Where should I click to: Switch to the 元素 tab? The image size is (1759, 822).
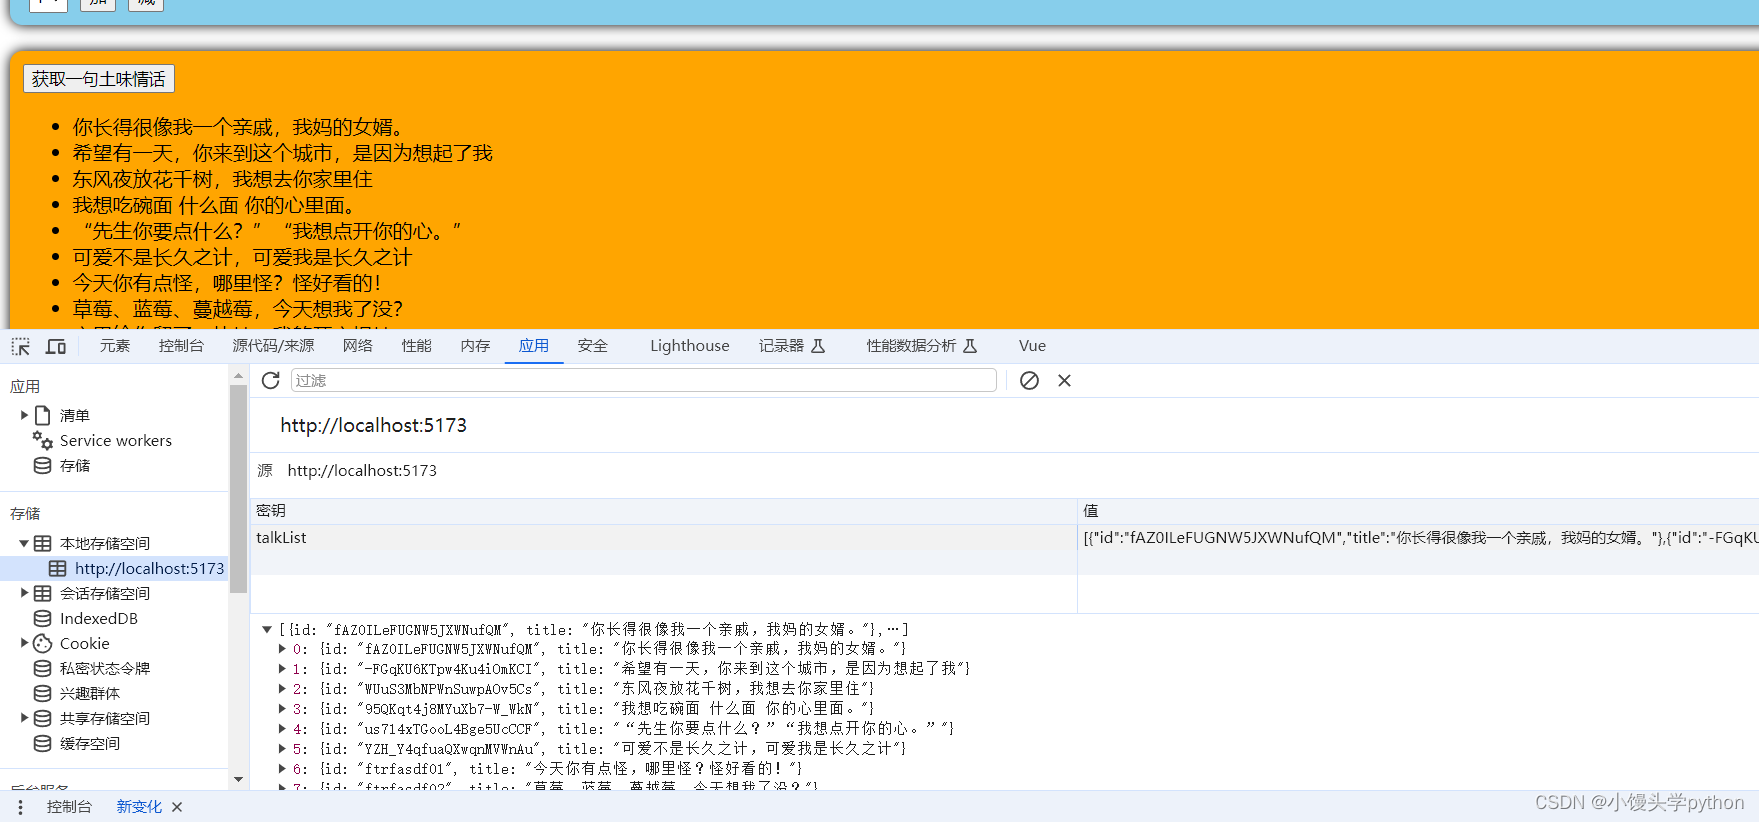115,346
